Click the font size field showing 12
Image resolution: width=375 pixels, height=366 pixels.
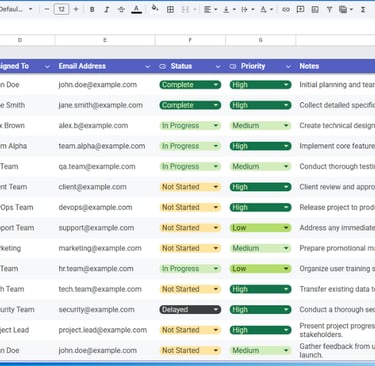(61, 9)
